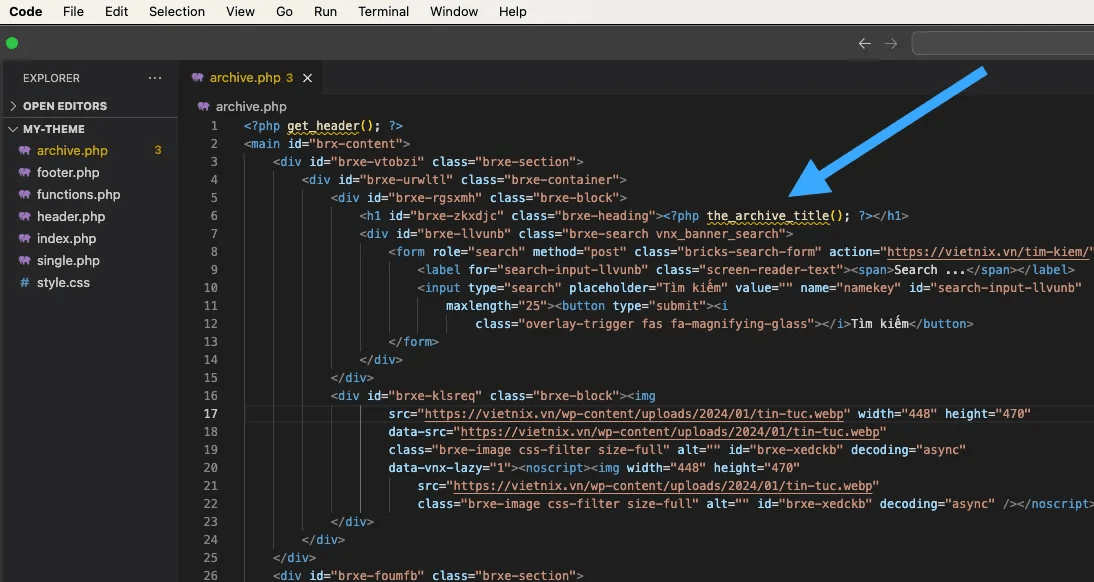Open header.php from the Explorer
The width and height of the screenshot is (1094, 582).
[70, 216]
